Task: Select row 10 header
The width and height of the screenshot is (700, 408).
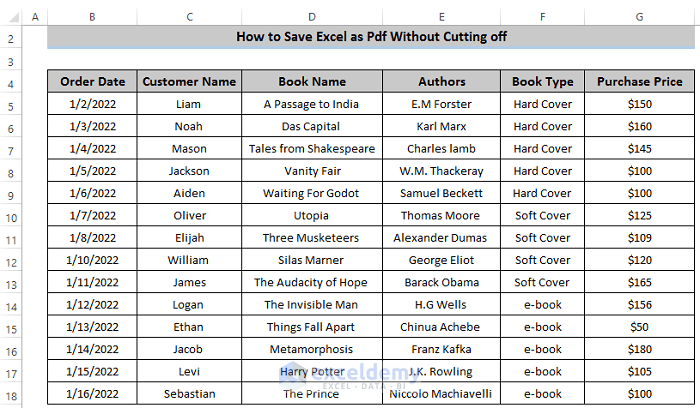Action: coord(10,217)
